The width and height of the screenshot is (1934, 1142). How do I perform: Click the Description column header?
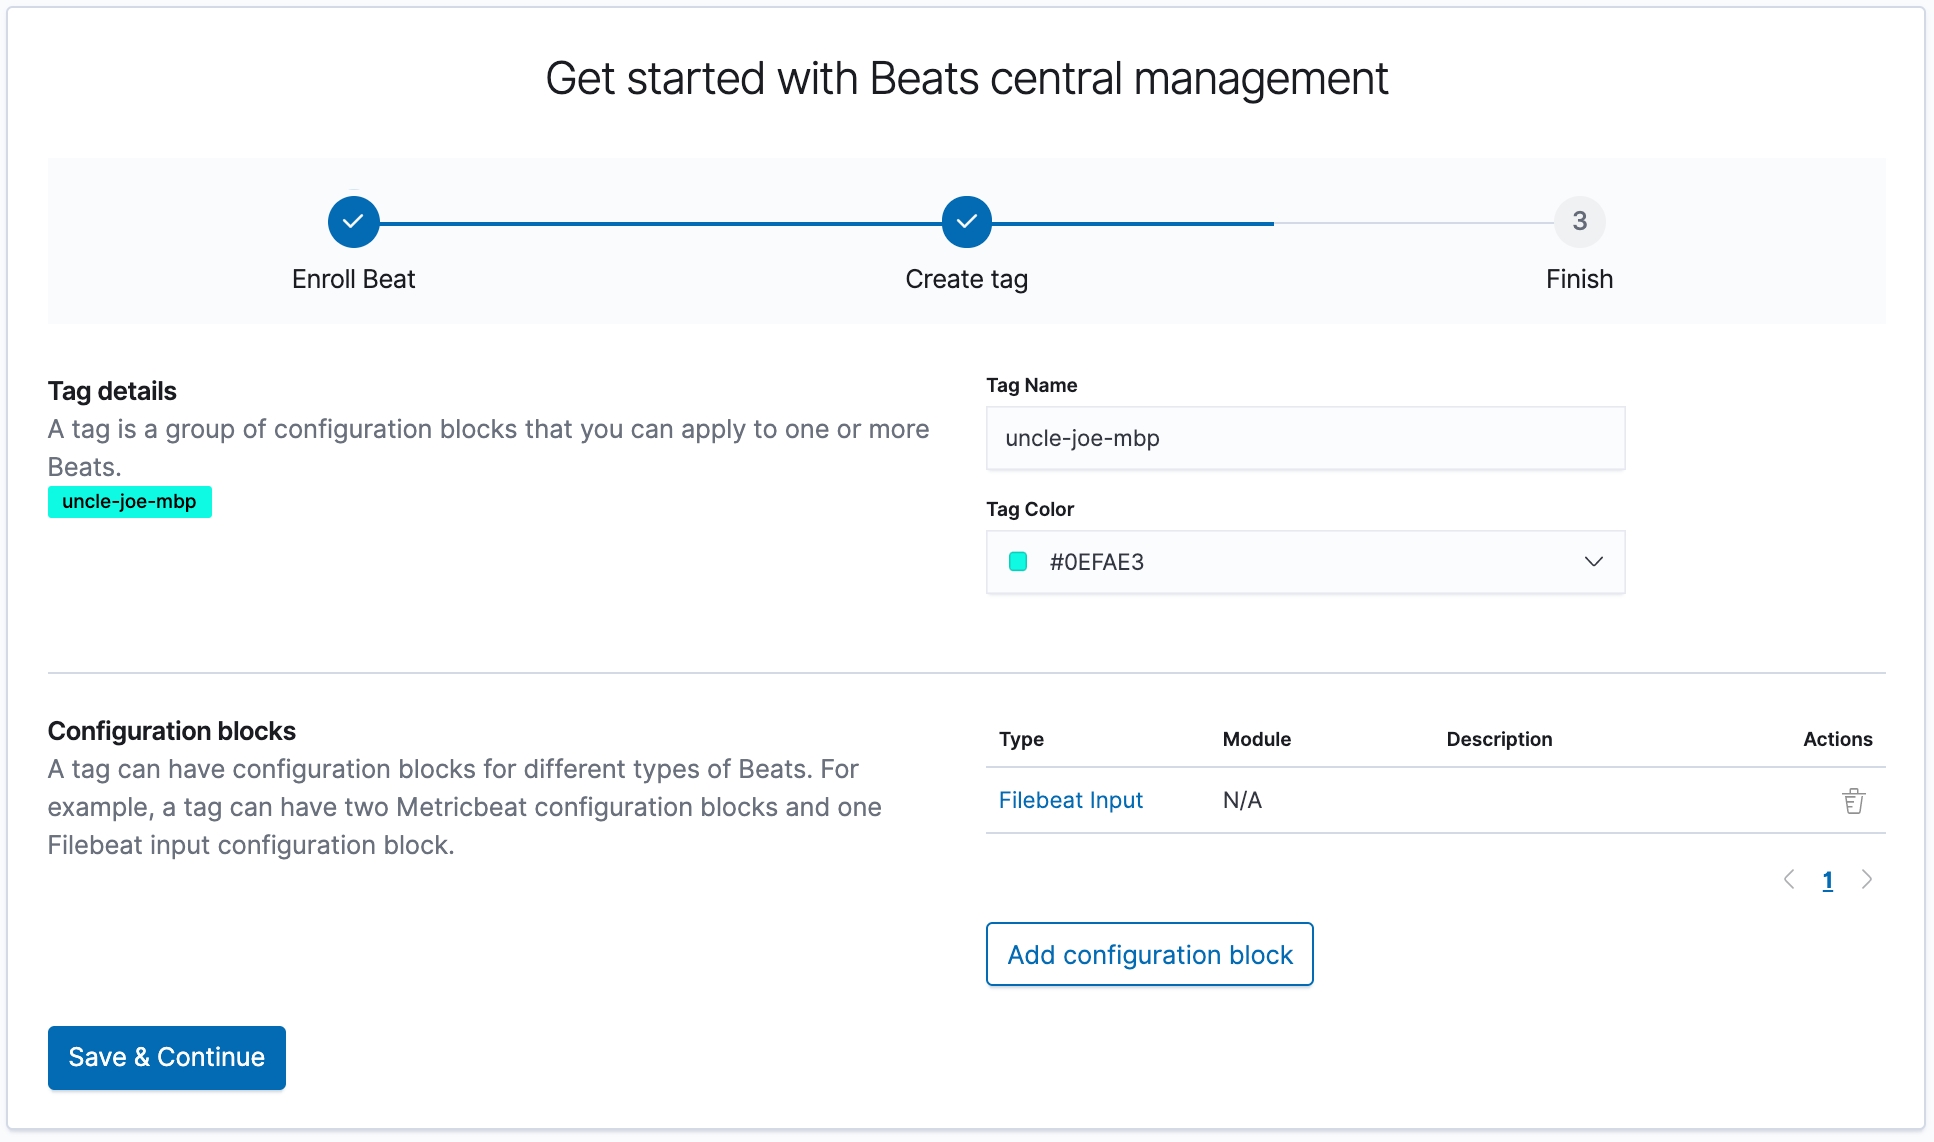(1499, 739)
